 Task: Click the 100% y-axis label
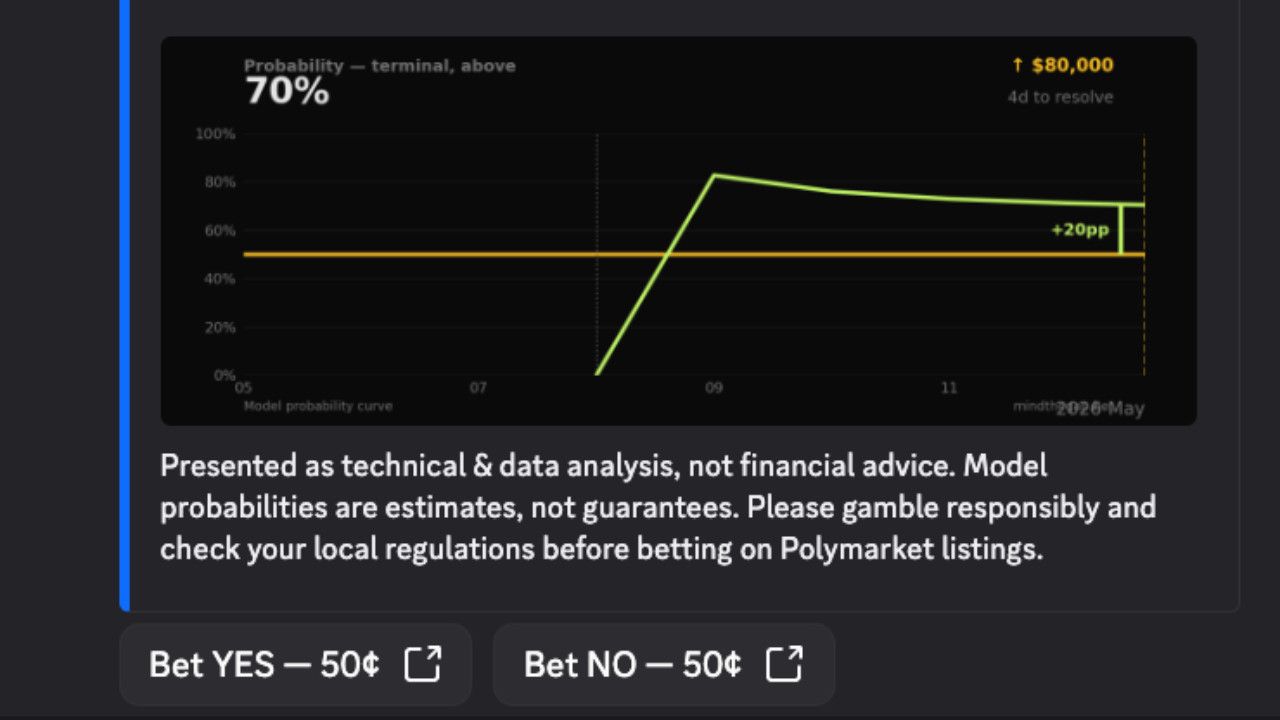tap(215, 134)
